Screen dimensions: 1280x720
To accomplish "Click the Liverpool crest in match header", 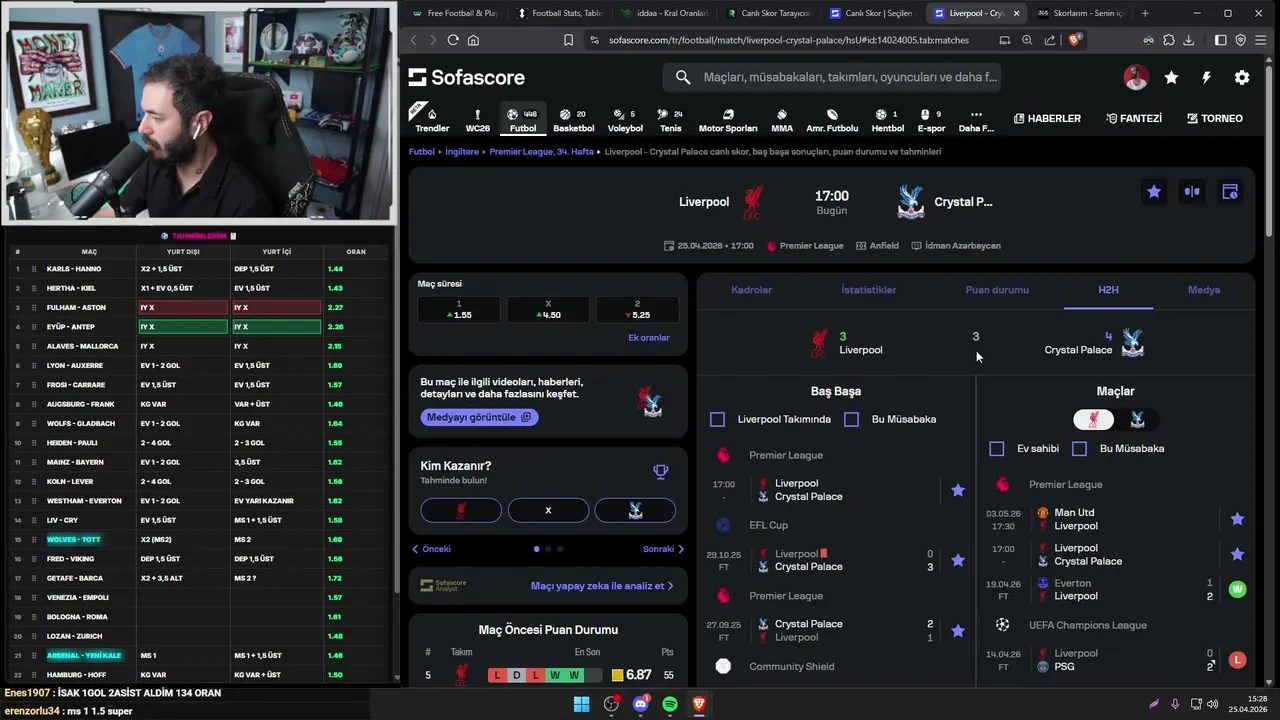I will pyautogui.click(x=753, y=202).
